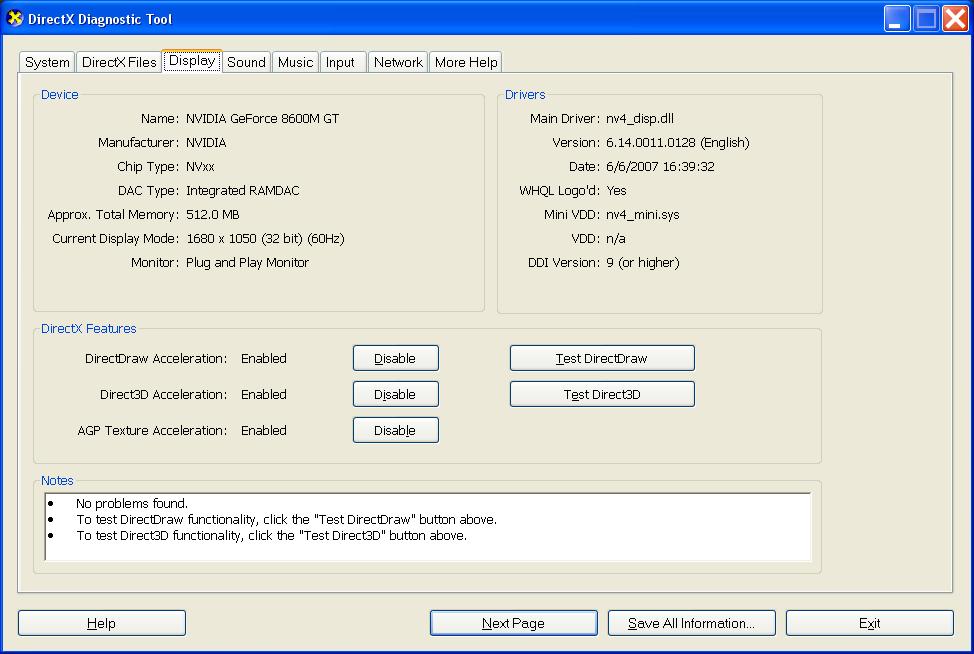Switch to the System tab
This screenshot has height=654, width=974.
(47, 62)
